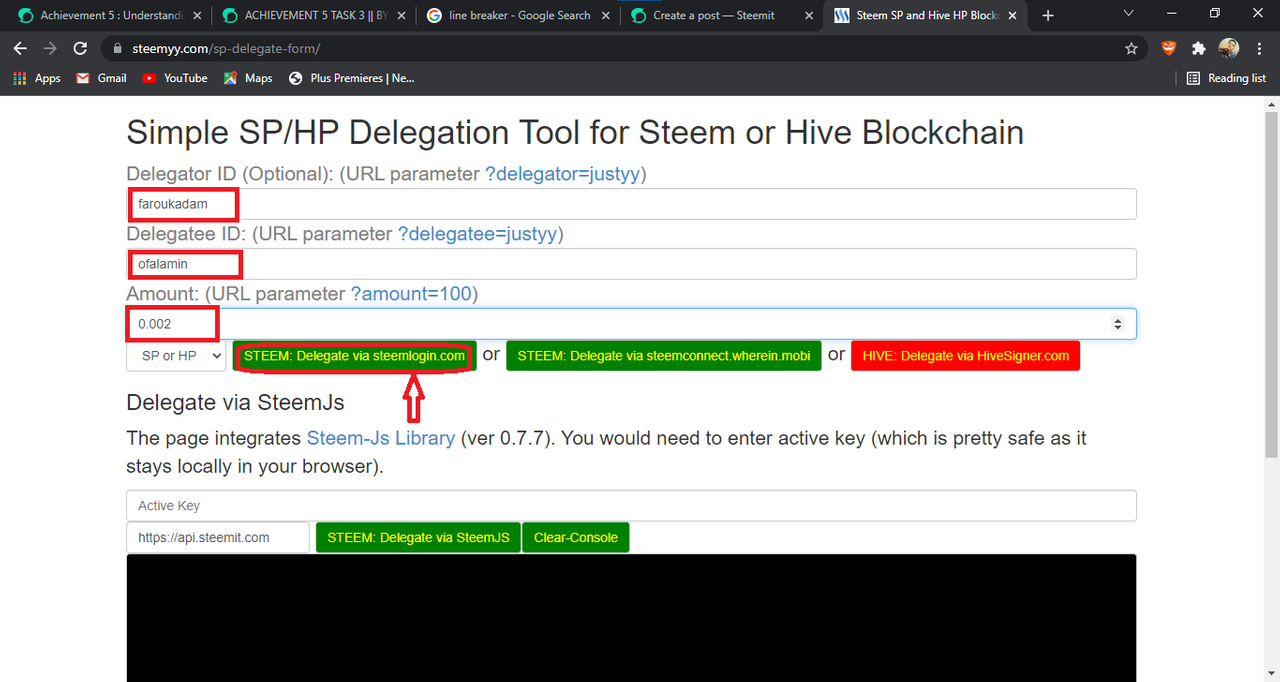1280x682 pixels.
Task: Click the Clear-Console button
Action: coord(576,537)
